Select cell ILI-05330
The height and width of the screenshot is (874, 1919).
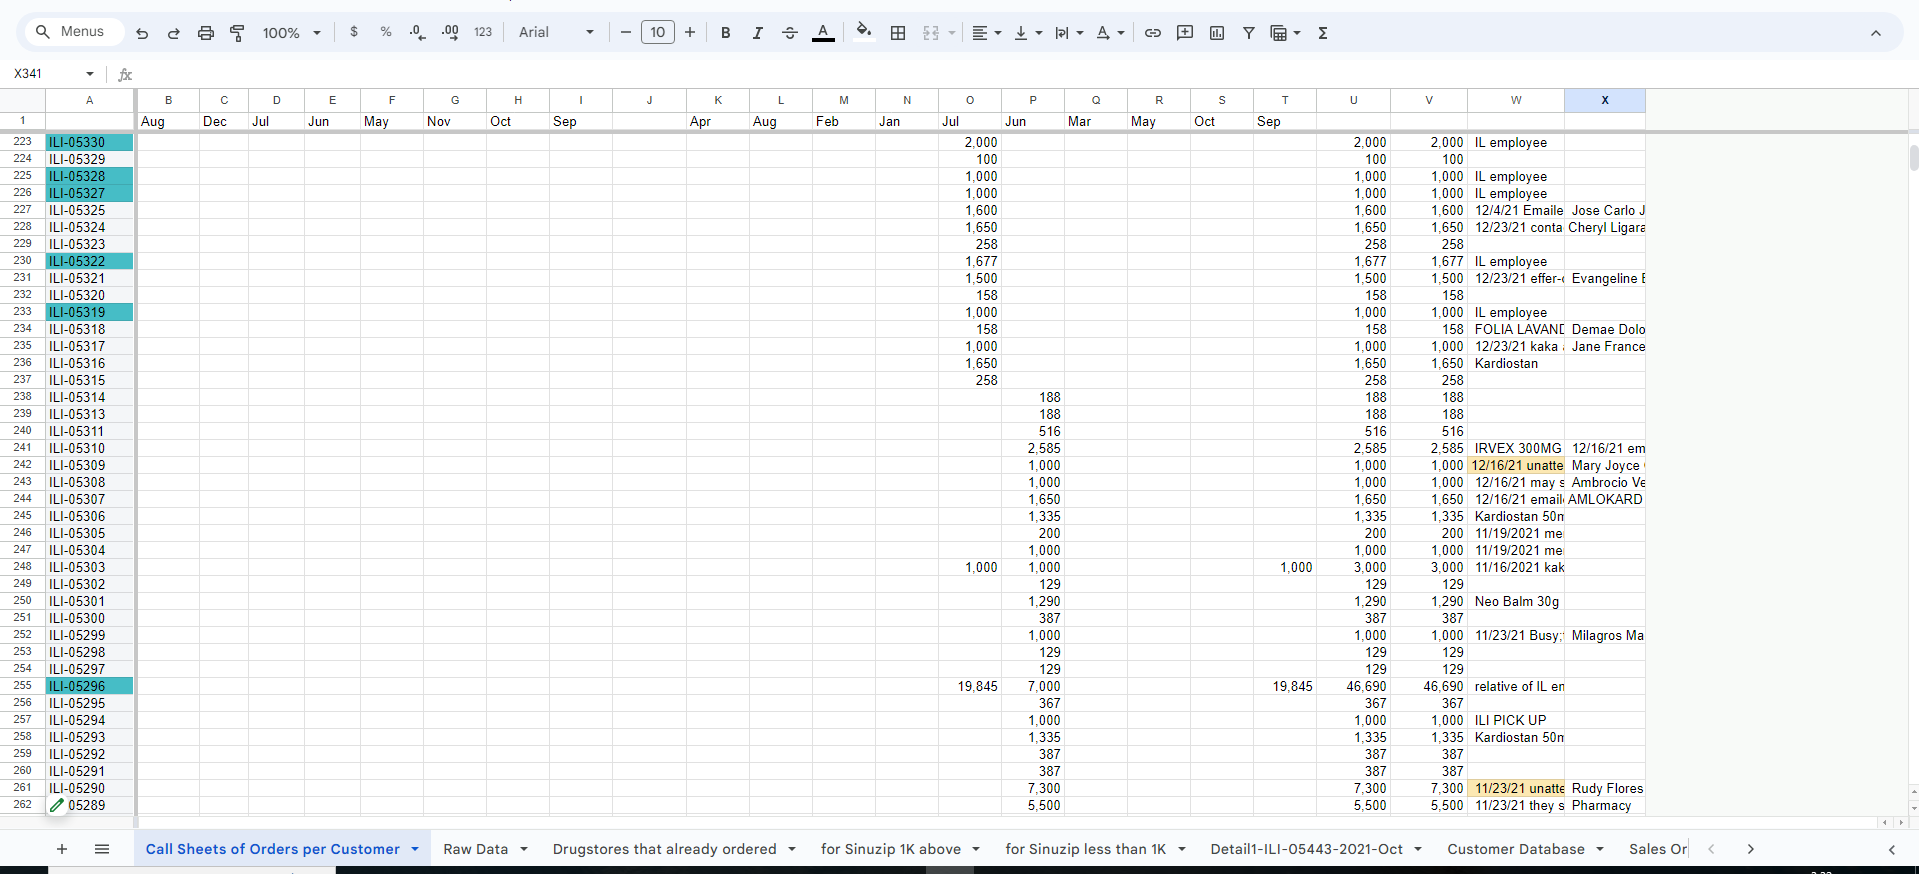click(90, 142)
